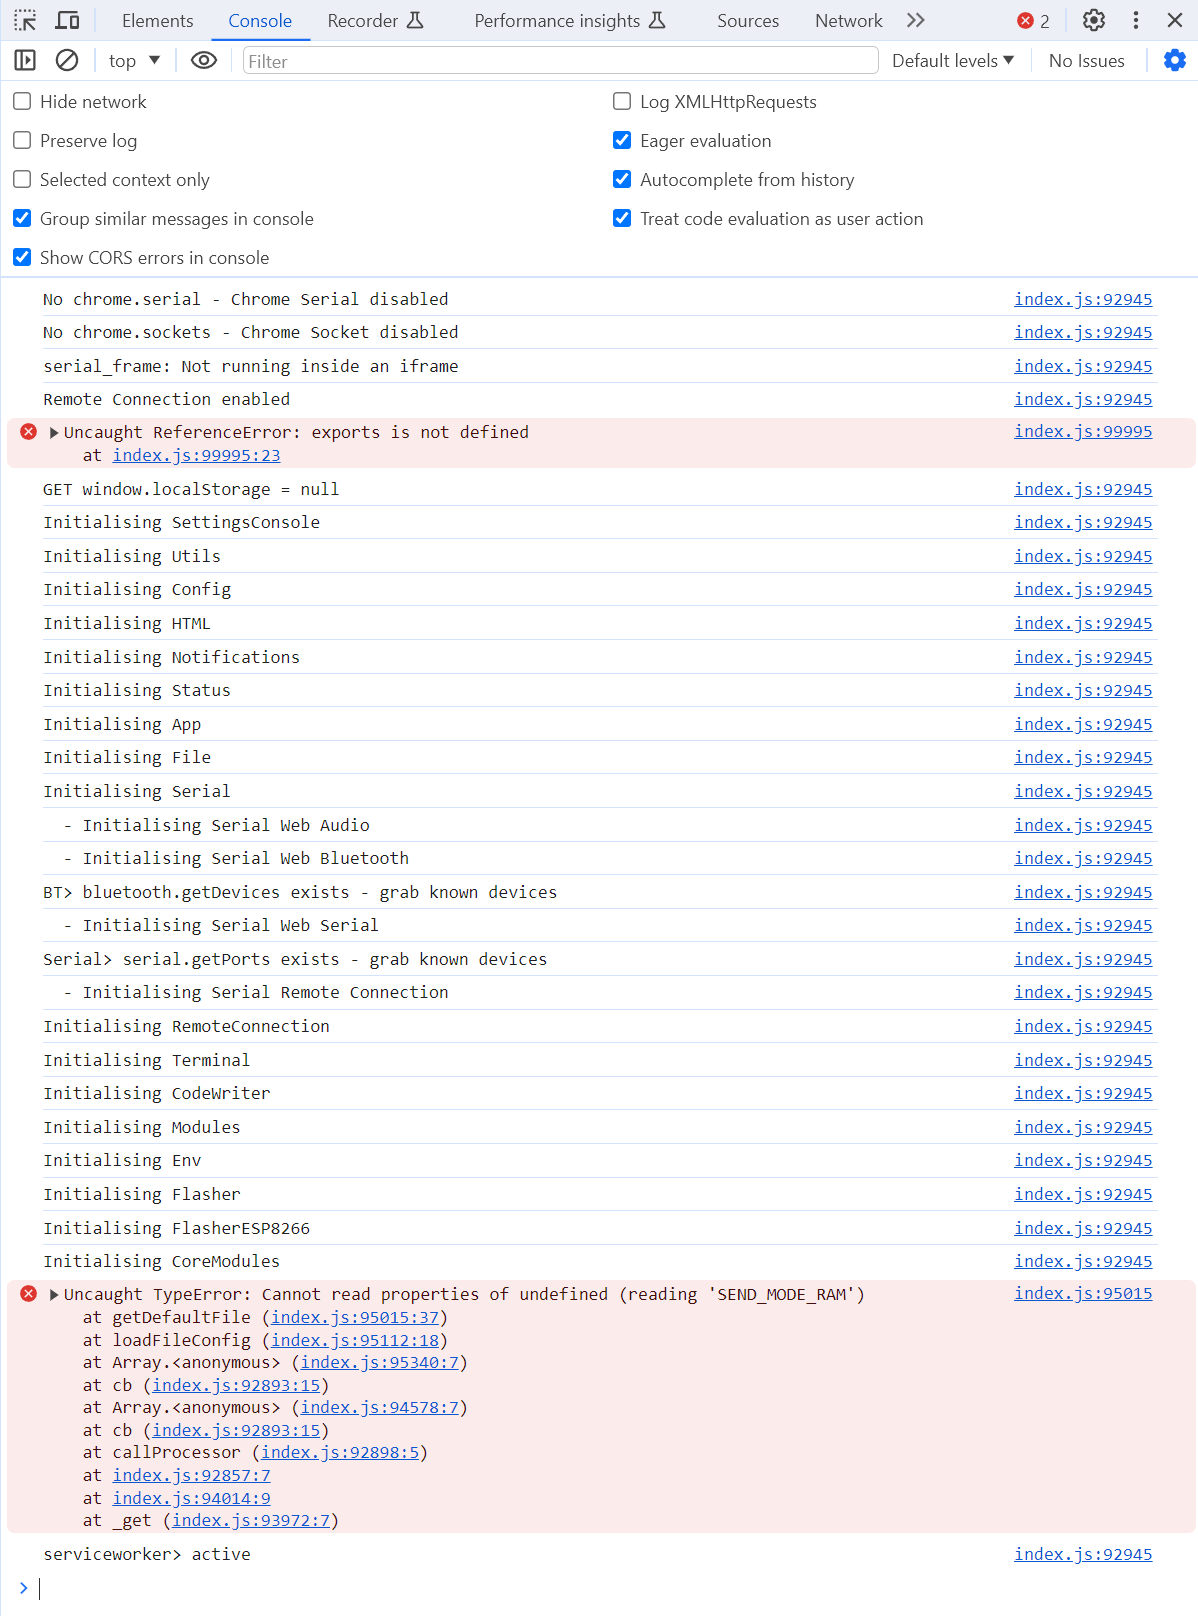
Task: Show more tabs with the double chevron
Action: (x=915, y=20)
